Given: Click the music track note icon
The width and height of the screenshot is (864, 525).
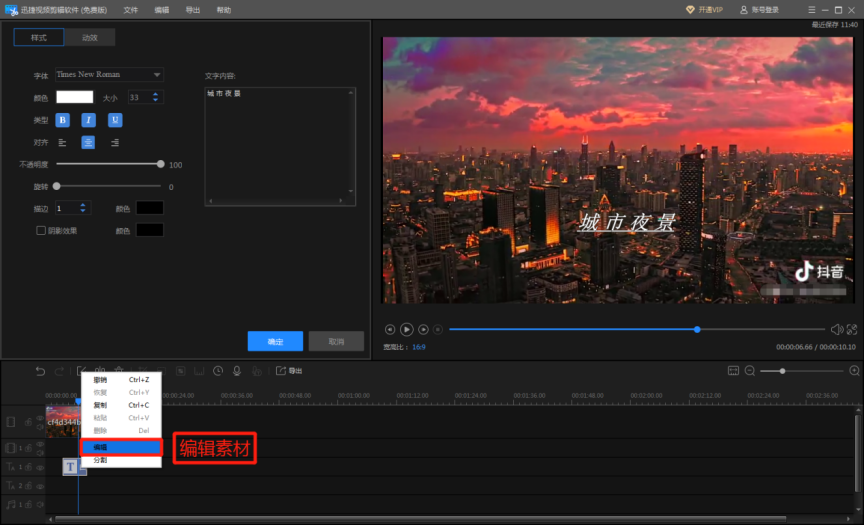Looking at the screenshot, I should click(10, 504).
